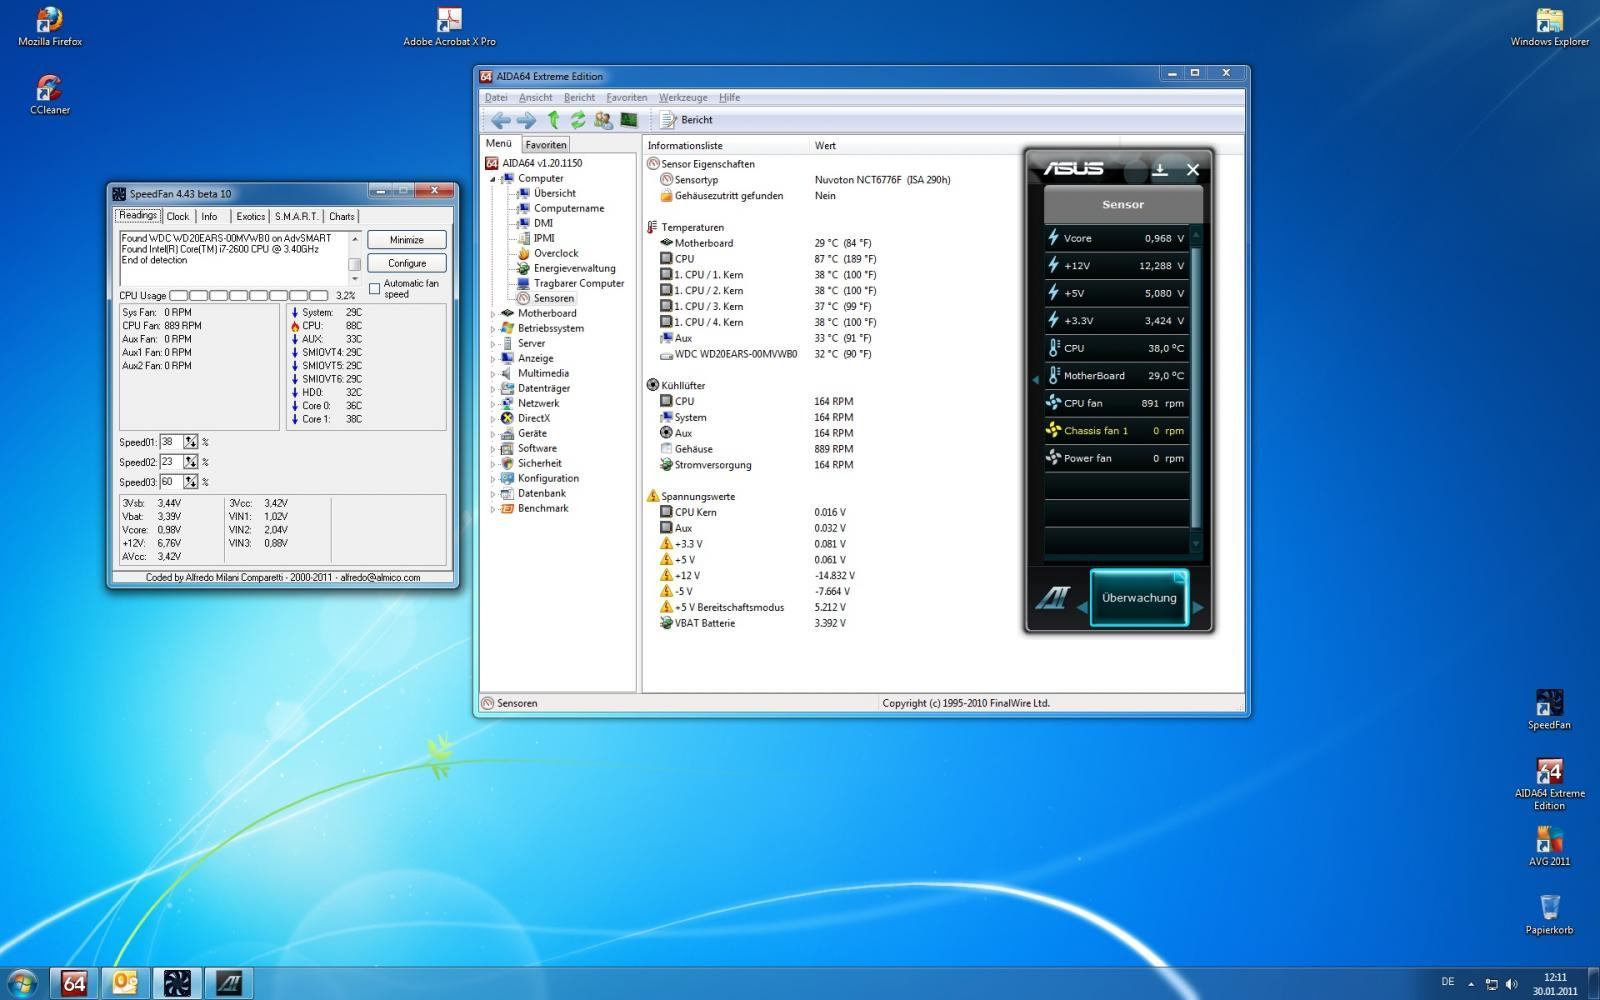Collapse the Computer tree node
The height and width of the screenshot is (1000, 1600).
[x=493, y=179]
